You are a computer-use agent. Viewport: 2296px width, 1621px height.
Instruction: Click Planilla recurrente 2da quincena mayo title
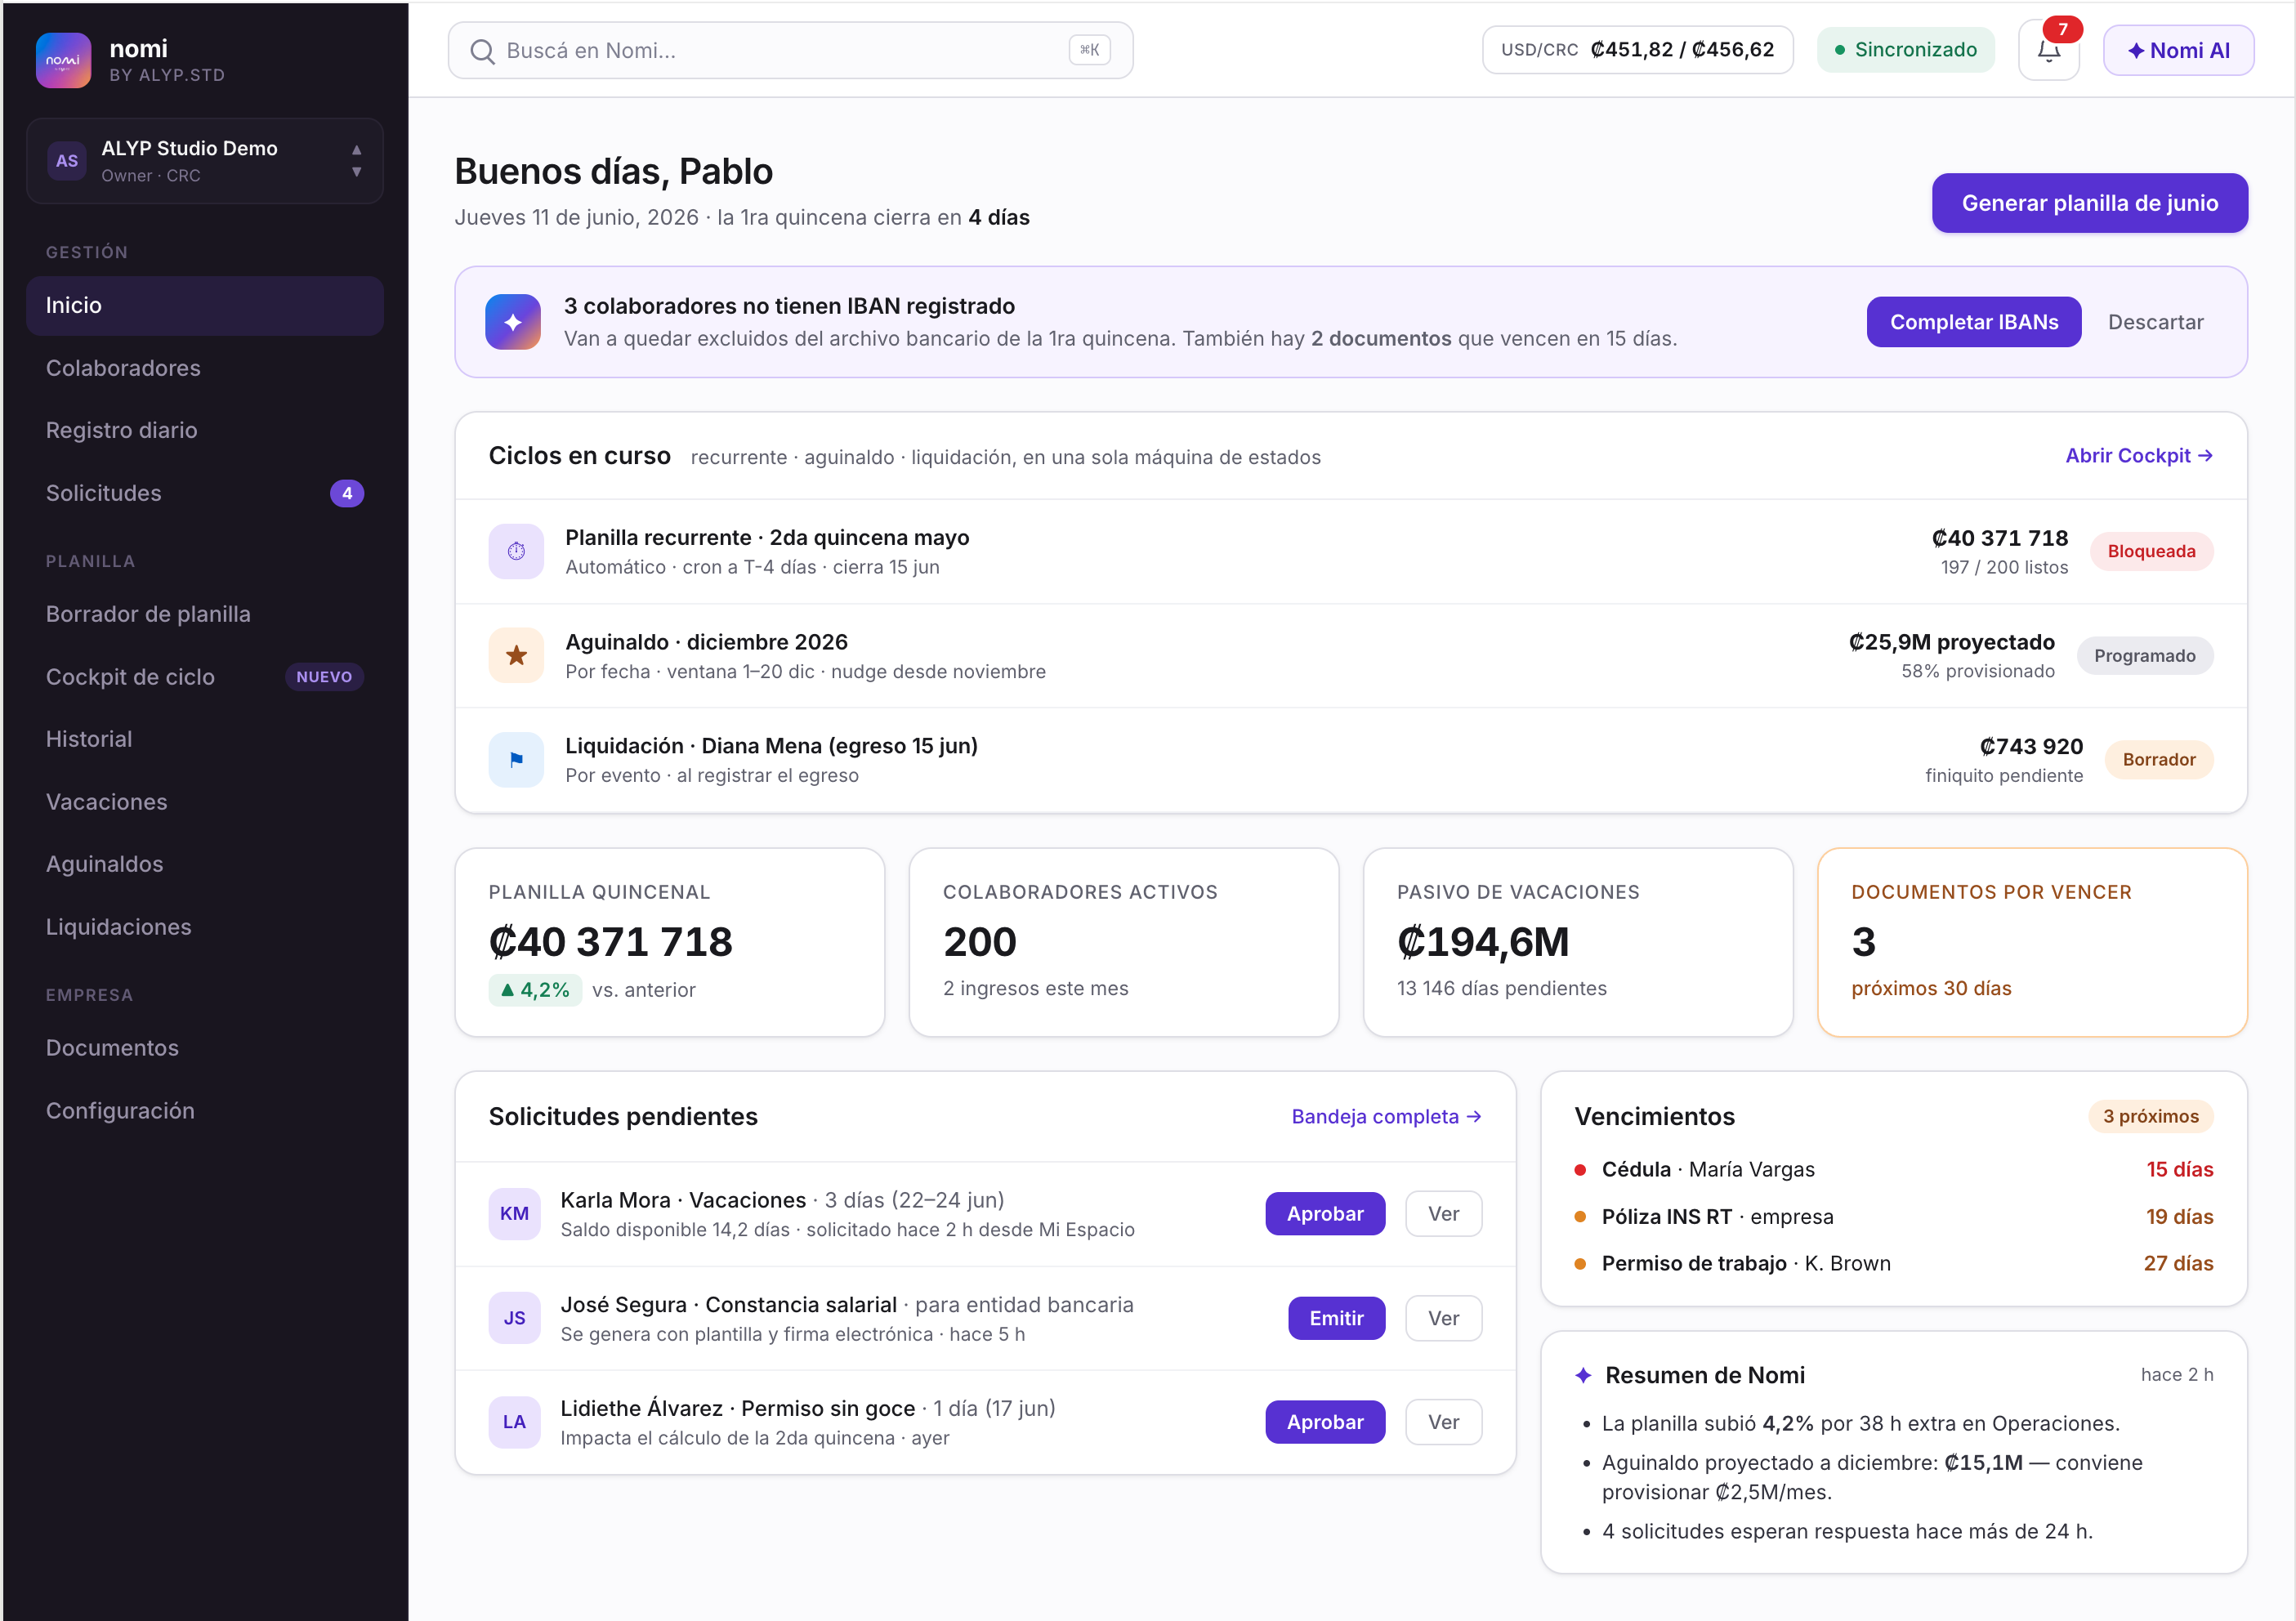point(767,538)
